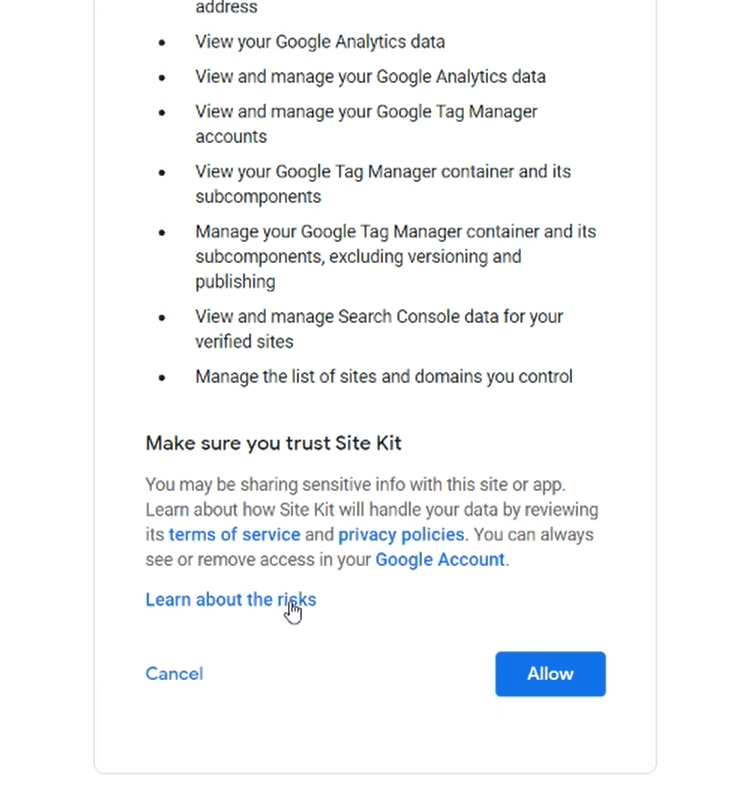Follow the Google Account link

[x=439, y=559]
